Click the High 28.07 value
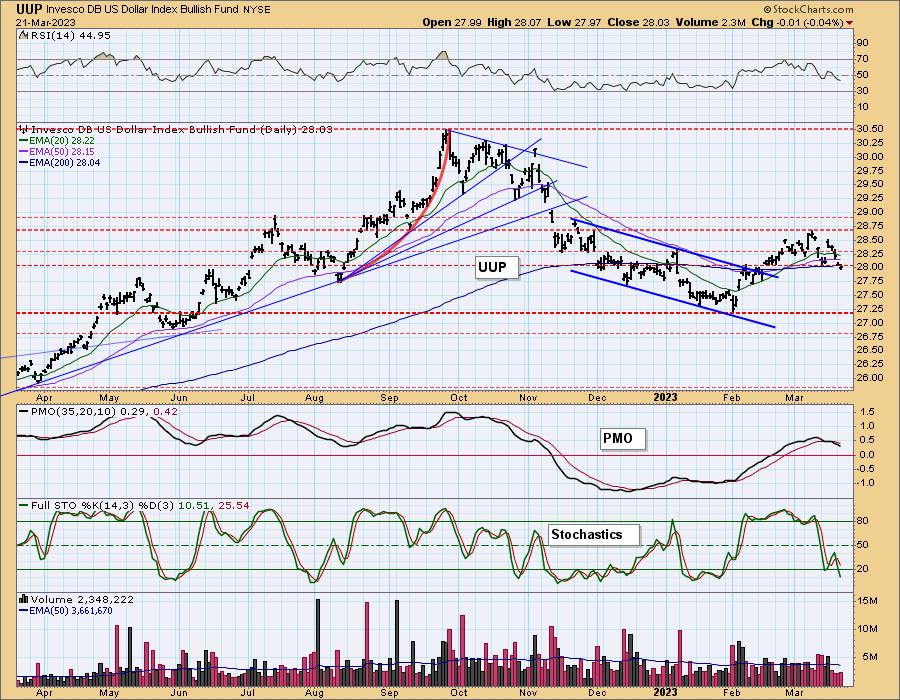 (515, 23)
